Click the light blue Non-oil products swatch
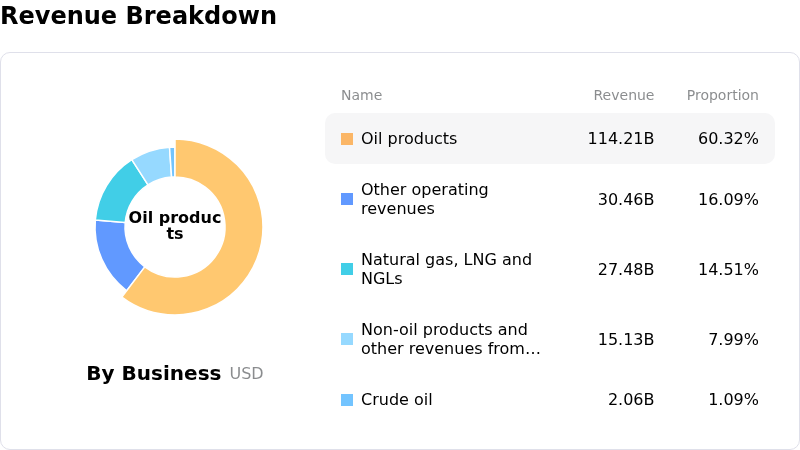The width and height of the screenshot is (800, 450). click(x=347, y=339)
